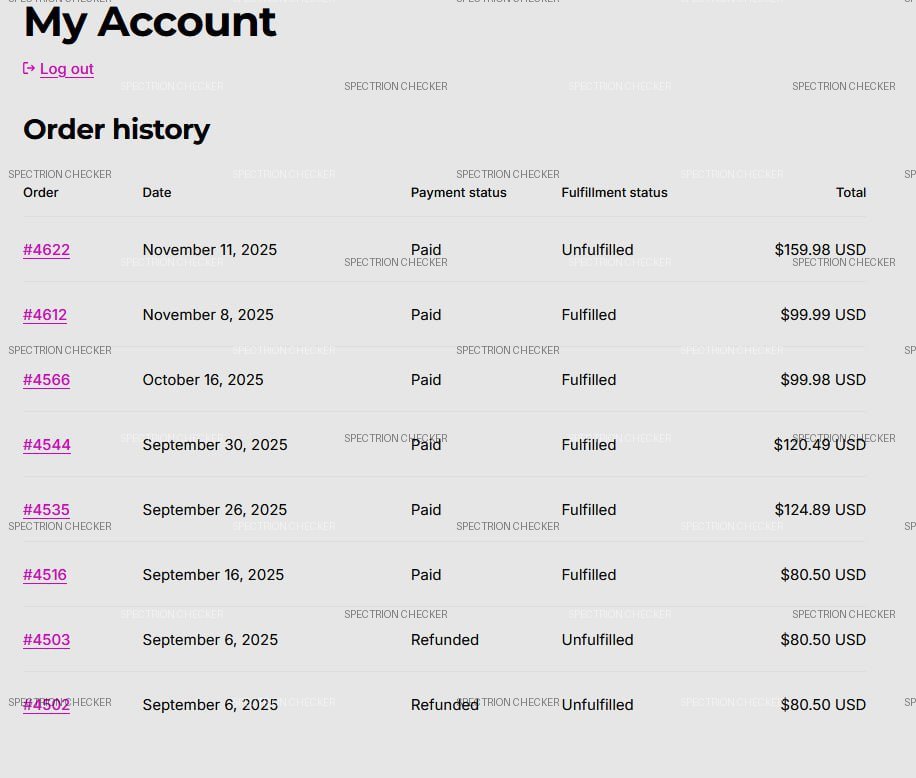The image size is (916, 778).
Task: Open refunded order #4503
Action: 46,640
